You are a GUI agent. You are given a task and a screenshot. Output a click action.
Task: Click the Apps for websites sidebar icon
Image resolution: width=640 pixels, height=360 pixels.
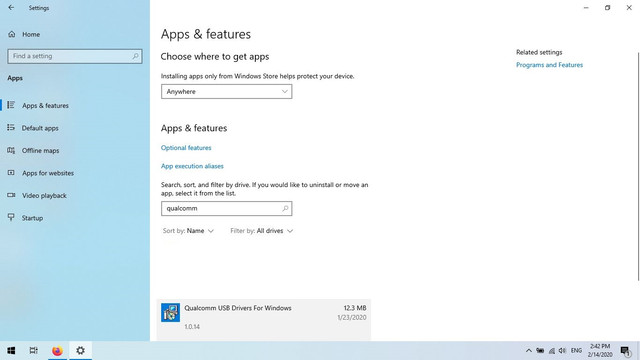tap(11, 173)
